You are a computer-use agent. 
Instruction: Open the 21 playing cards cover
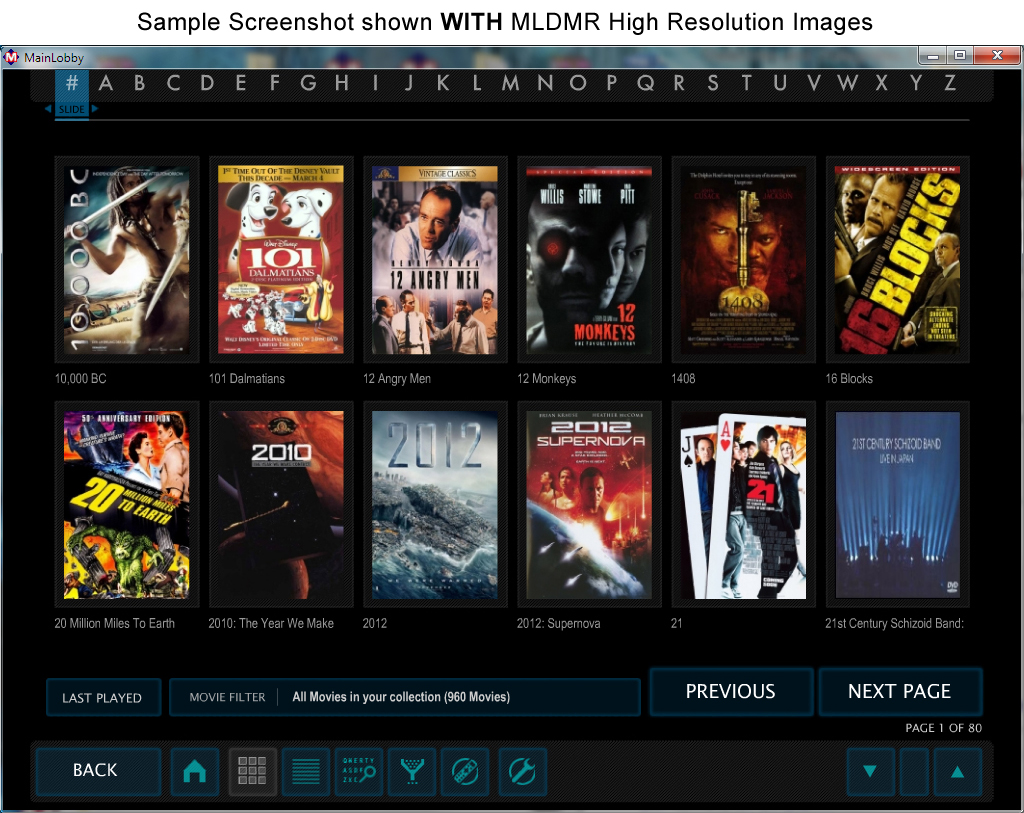point(743,504)
